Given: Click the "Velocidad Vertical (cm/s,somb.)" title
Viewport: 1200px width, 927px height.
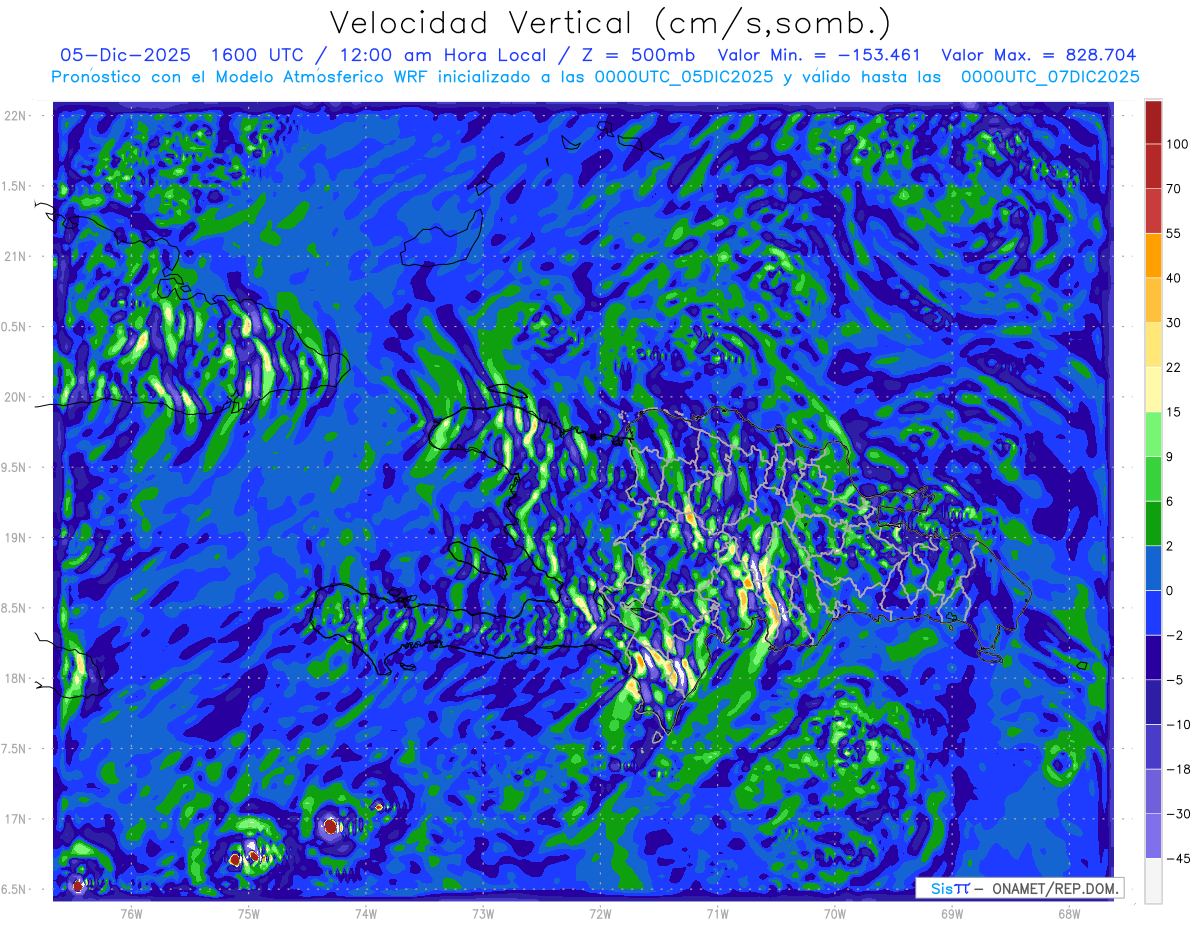Looking at the screenshot, I should pos(609,23).
